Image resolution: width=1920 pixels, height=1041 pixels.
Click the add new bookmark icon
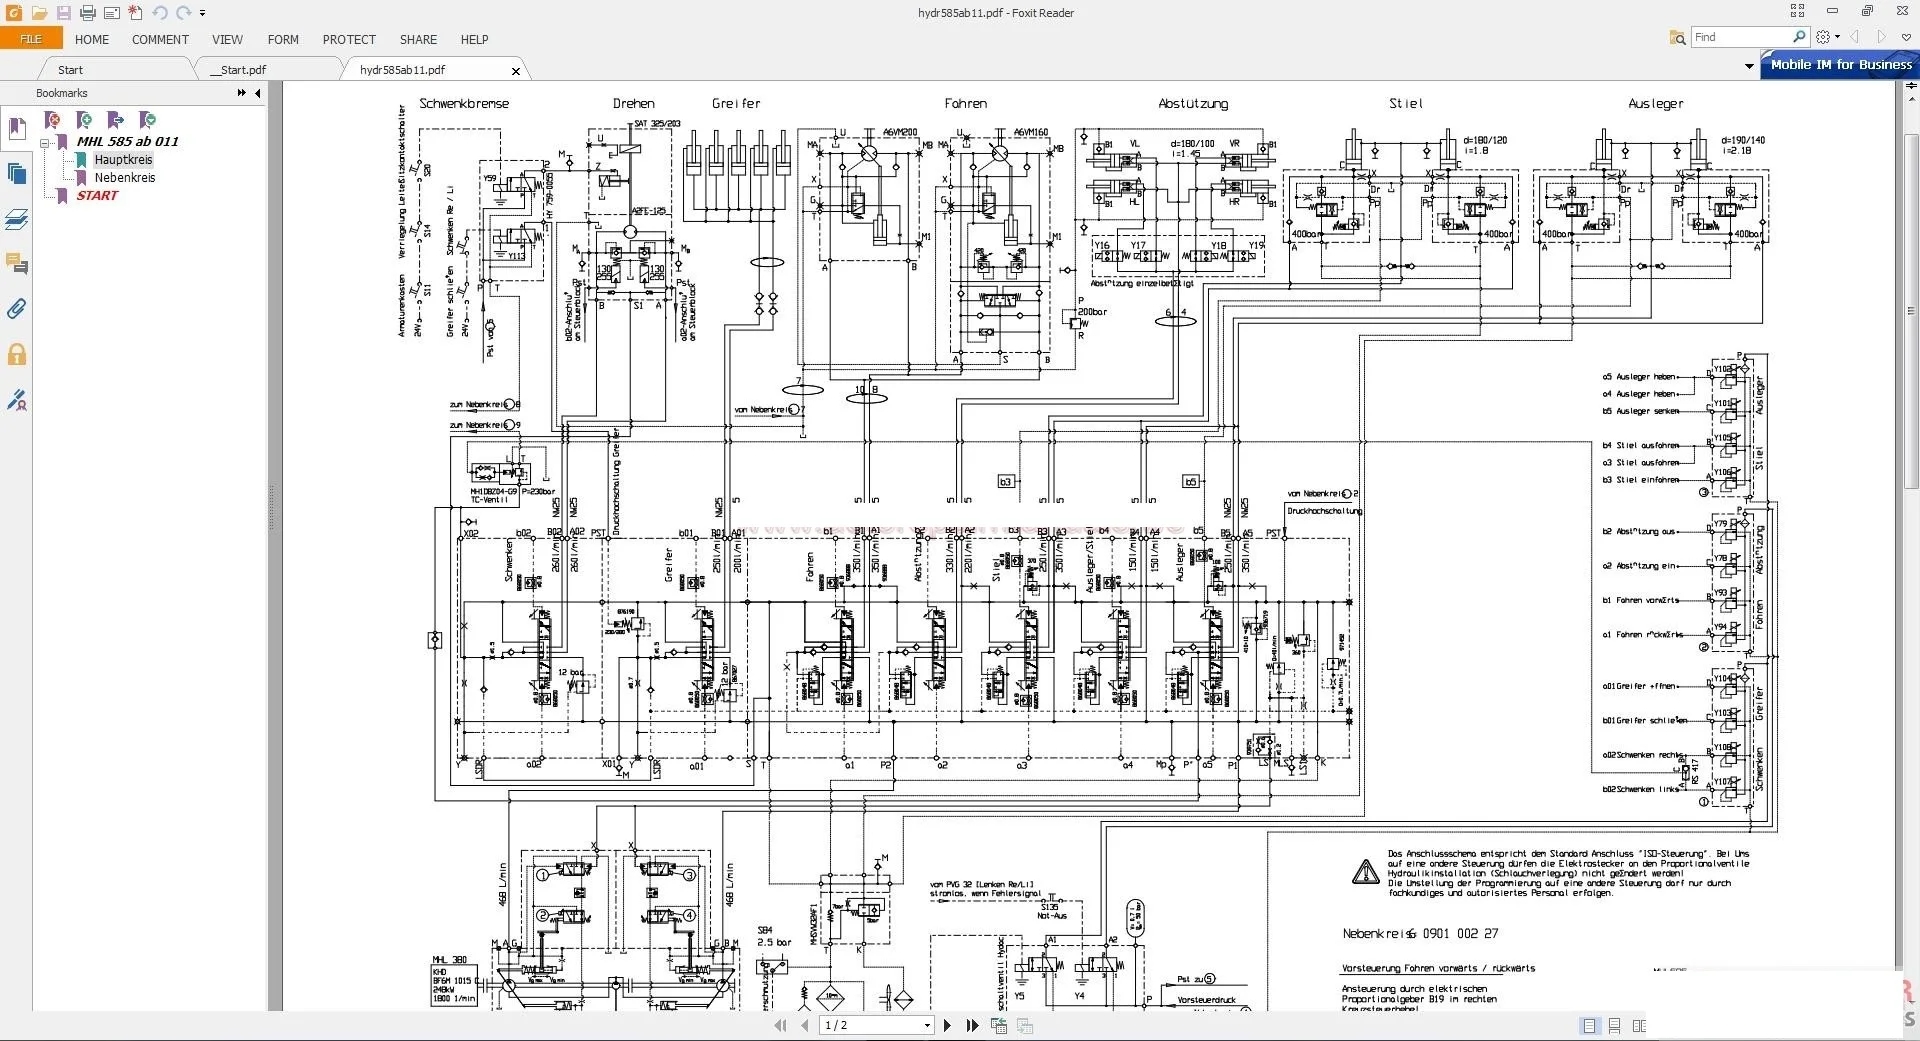click(84, 120)
